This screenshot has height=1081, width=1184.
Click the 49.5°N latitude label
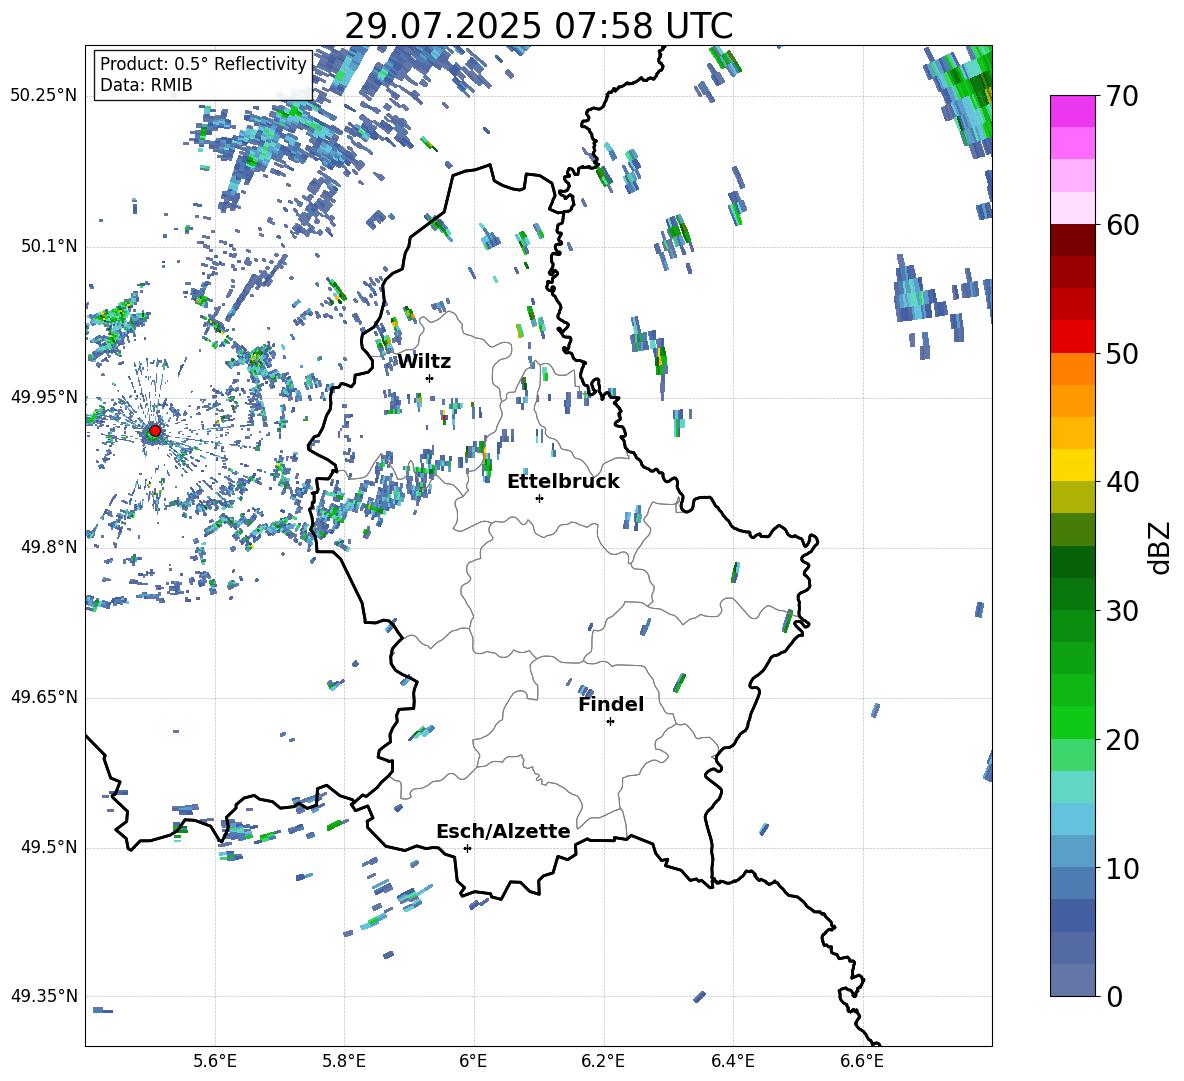tap(47, 847)
